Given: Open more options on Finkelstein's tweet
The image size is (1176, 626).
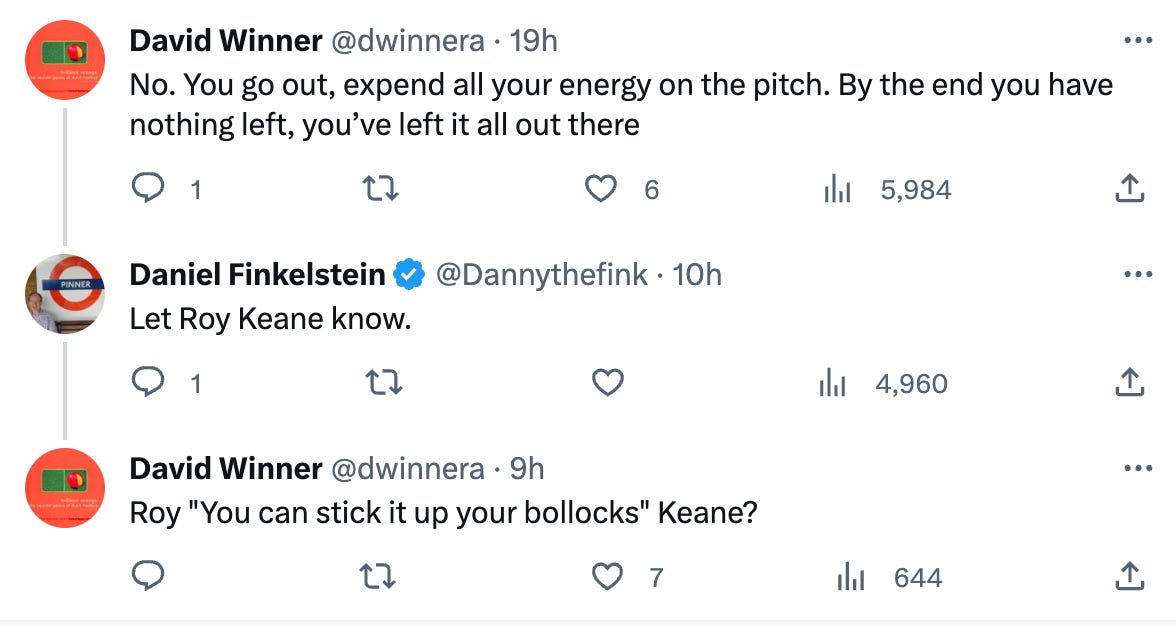Looking at the screenshot, I should pyautogui.click(x=1137, y=274).
